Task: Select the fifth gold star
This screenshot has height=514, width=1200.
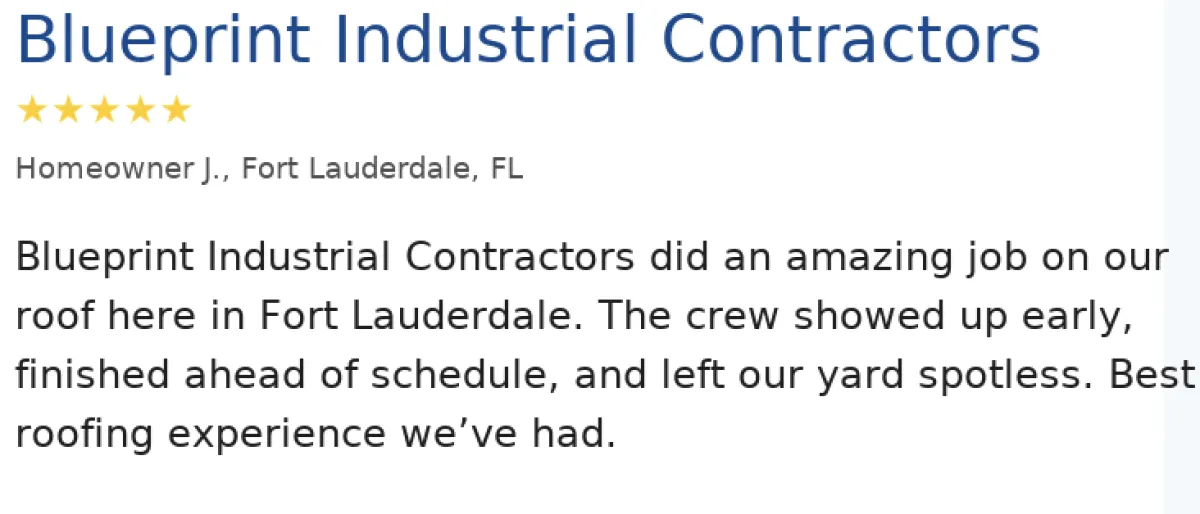Action: point(176,110)
